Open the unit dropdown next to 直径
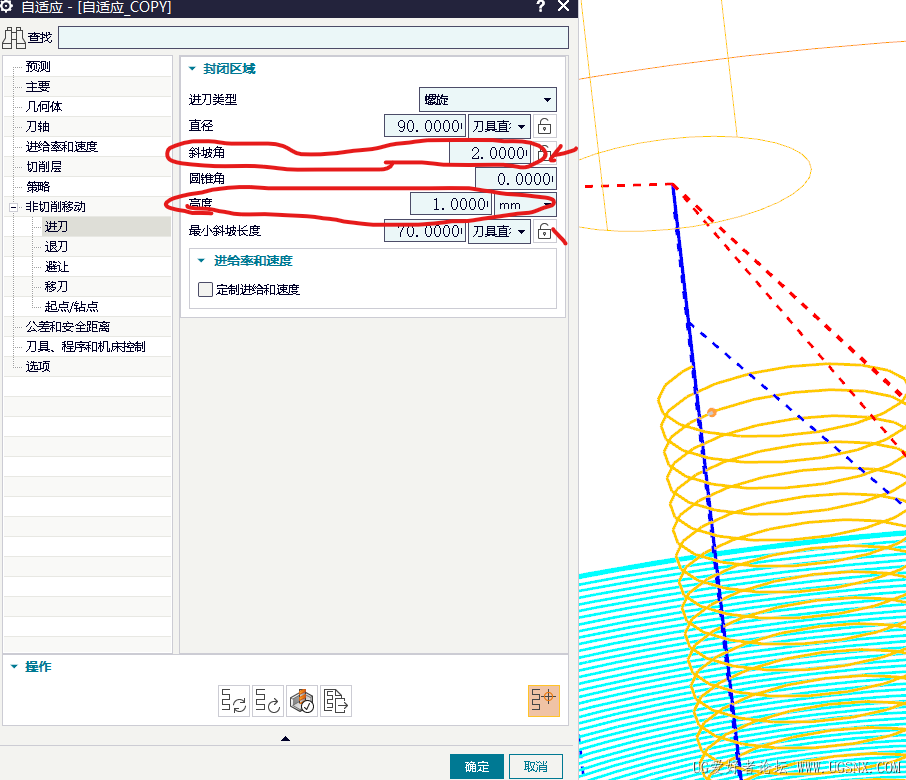906x780 pixels. 499,126
